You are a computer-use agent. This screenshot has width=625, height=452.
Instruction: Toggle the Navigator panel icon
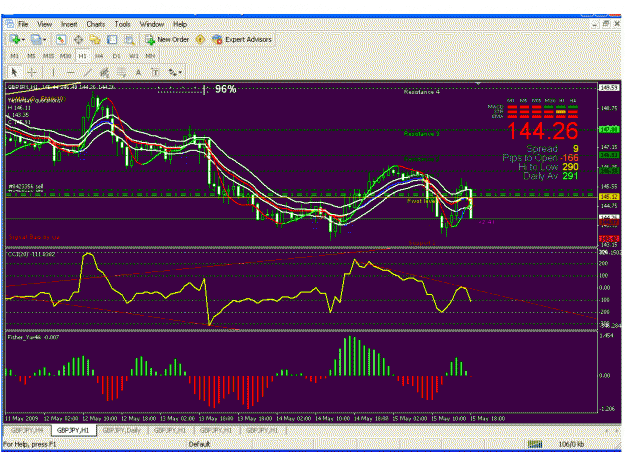click(x=95, y=39)
